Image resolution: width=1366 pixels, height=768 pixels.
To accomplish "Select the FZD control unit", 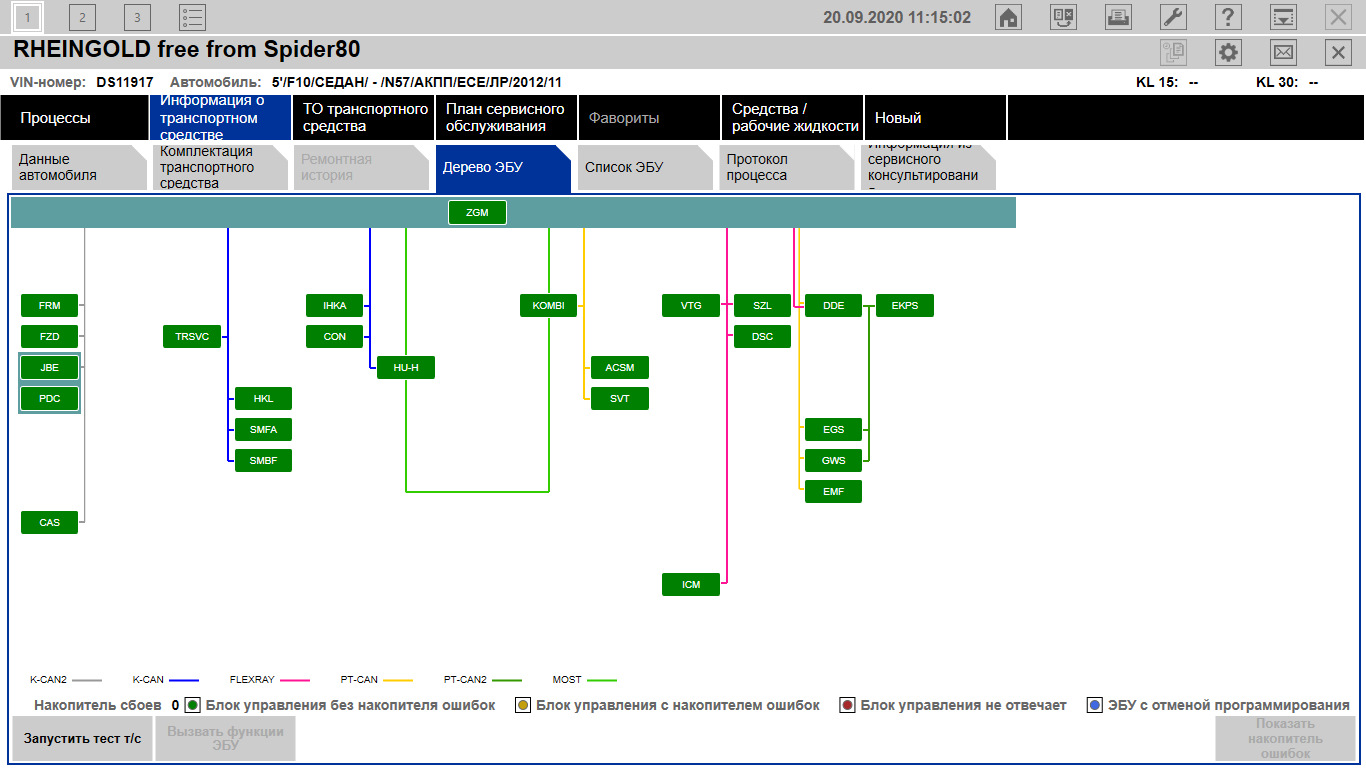I will [49, 337].
